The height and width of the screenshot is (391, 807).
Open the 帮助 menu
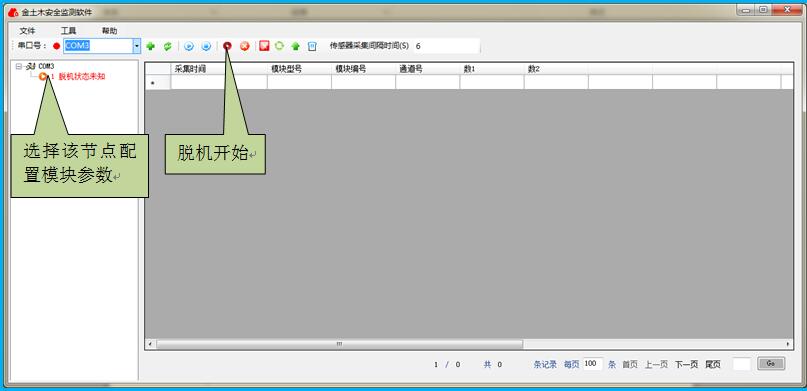click(x=109, y=31)
